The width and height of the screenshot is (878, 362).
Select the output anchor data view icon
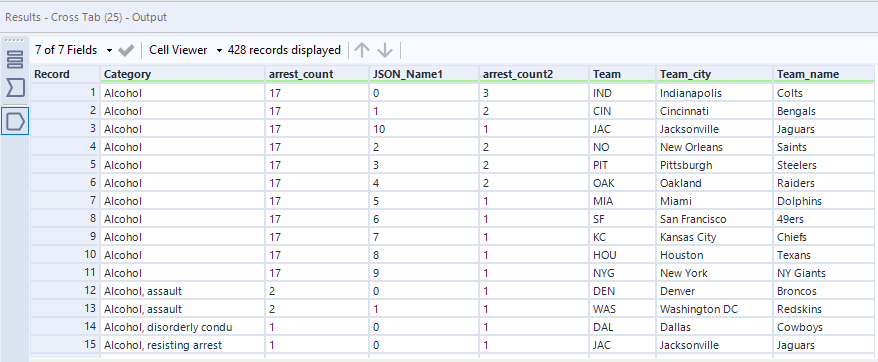tap(15, 120)
